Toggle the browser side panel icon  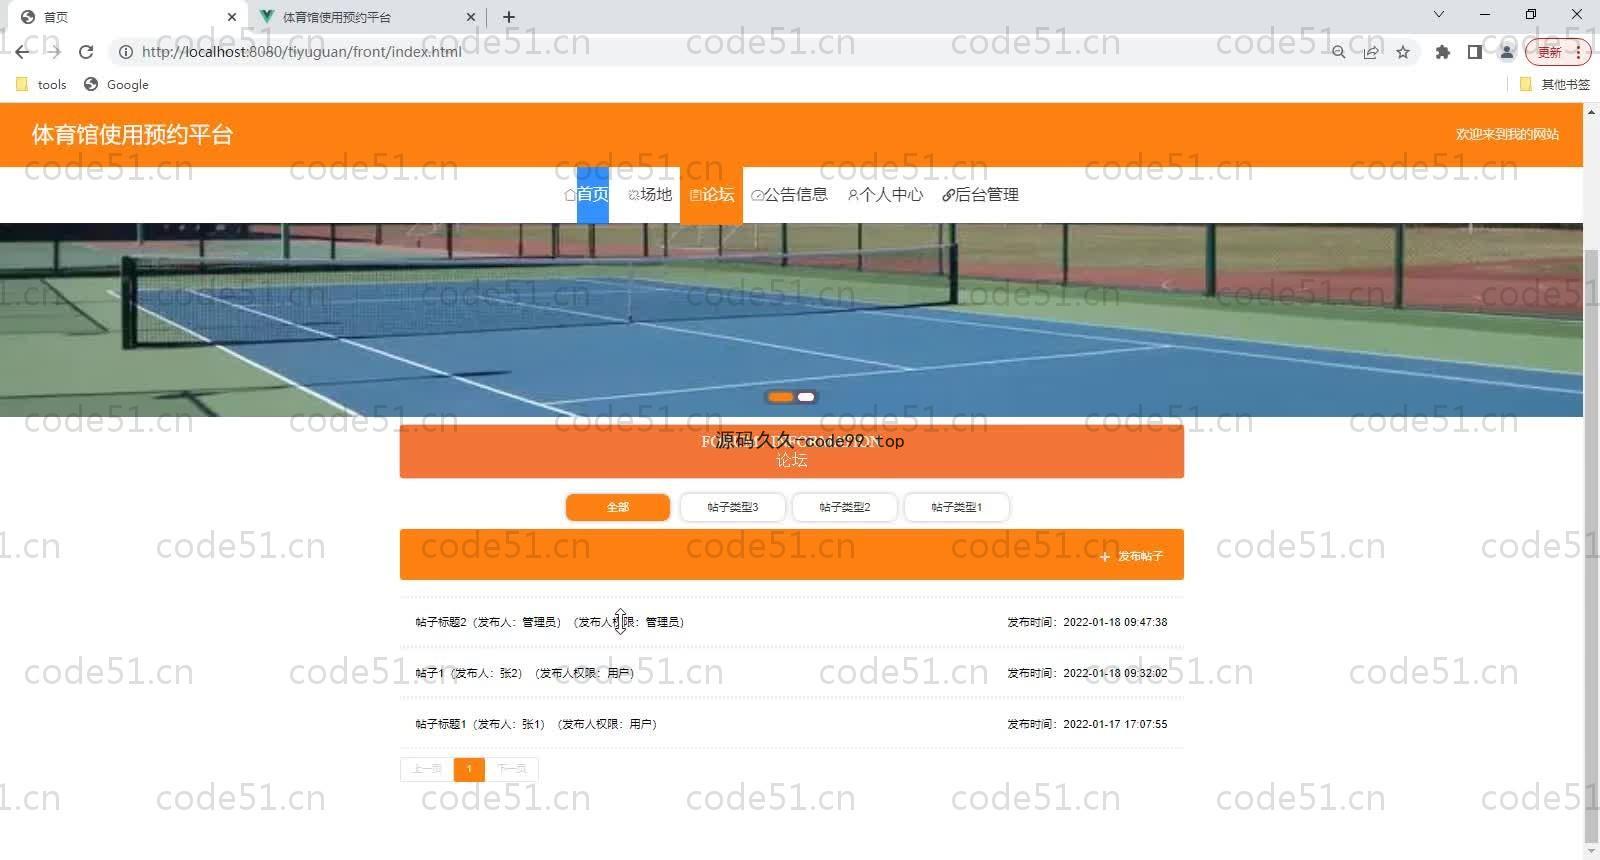[1474, 52]
